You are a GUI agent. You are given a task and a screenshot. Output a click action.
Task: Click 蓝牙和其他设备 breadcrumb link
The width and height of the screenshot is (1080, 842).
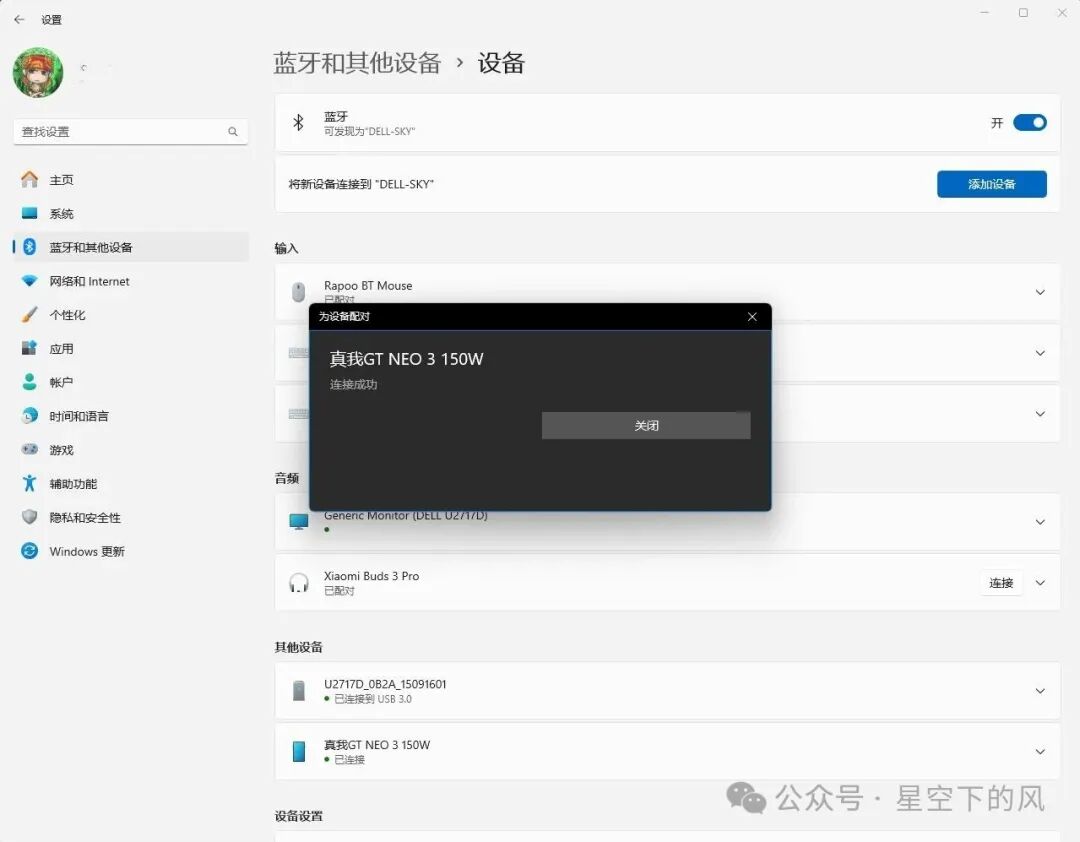[357, 63]
